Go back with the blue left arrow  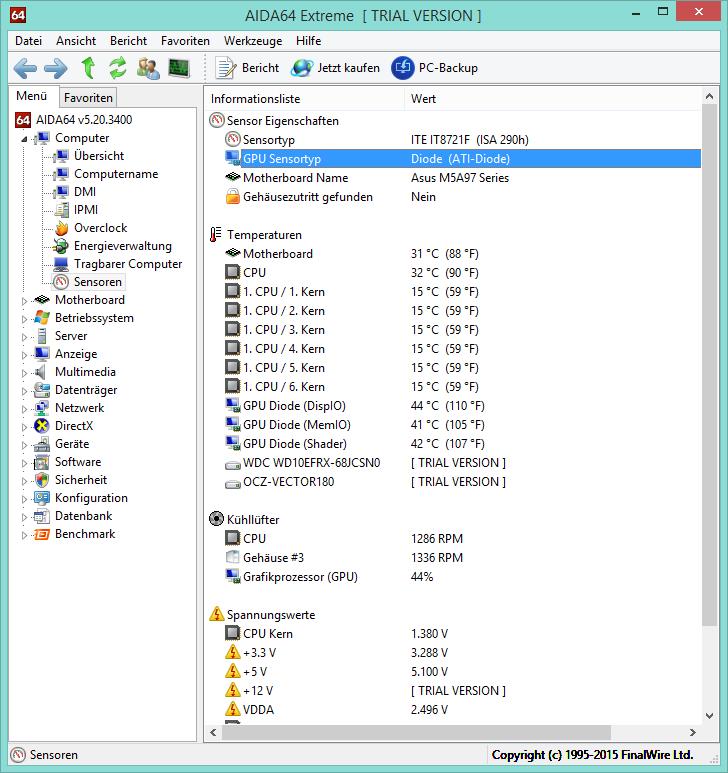[x=25, y=68]
